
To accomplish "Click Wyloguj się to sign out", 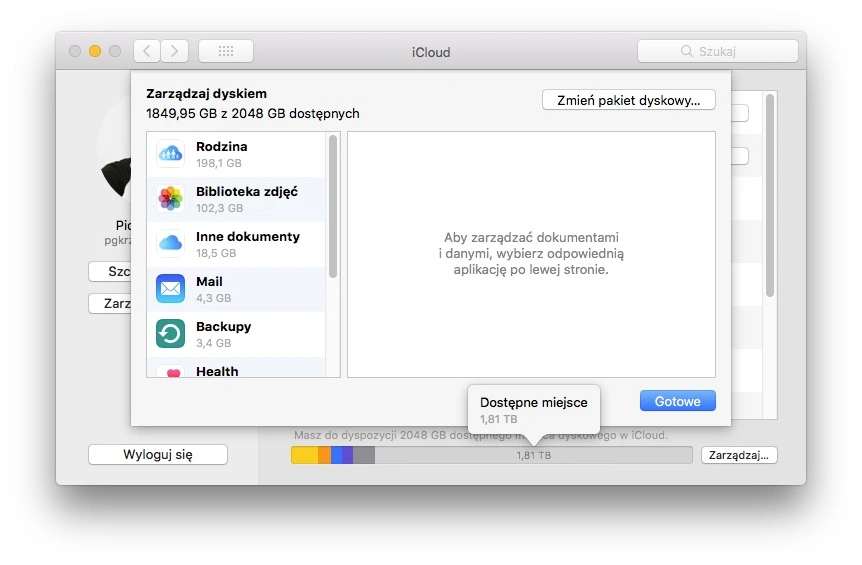I will (158, 455).
